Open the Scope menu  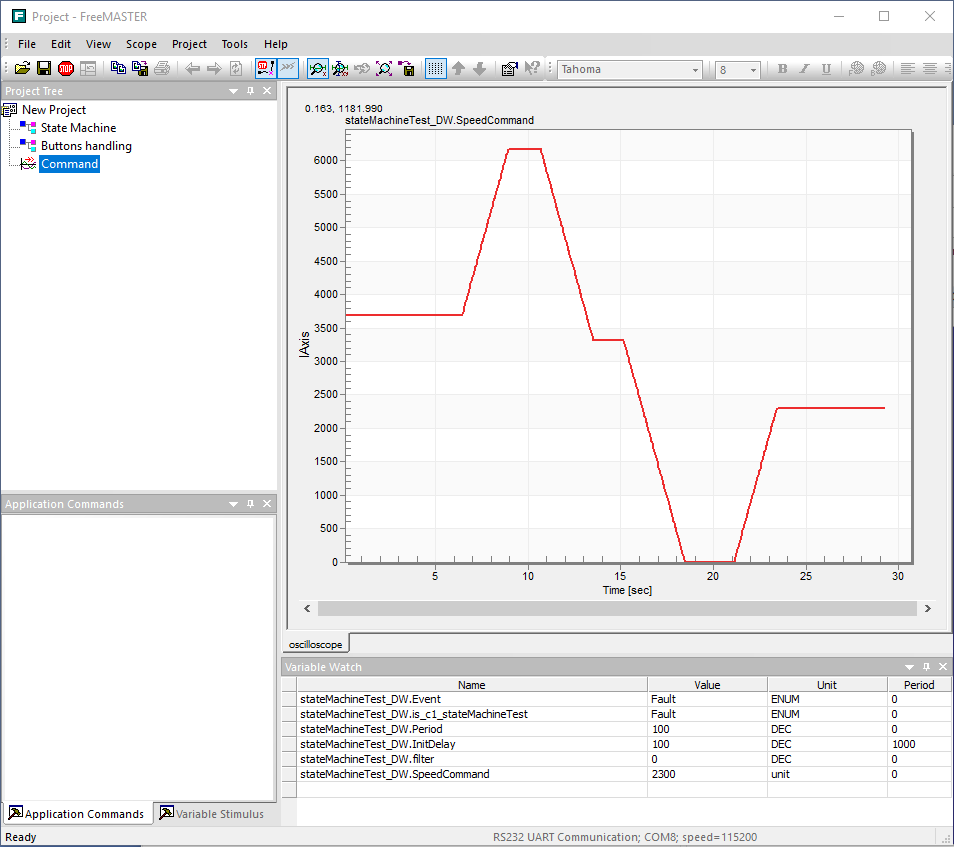141,44
